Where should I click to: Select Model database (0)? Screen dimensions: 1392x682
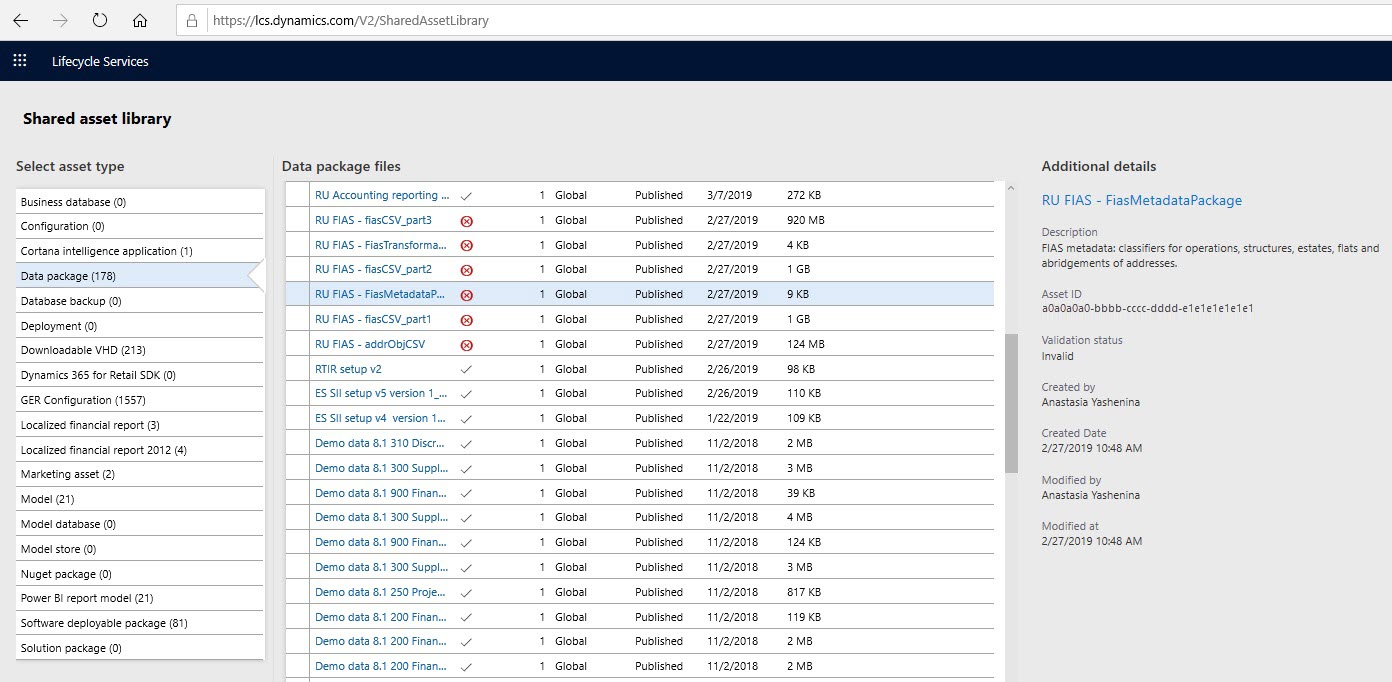coord(140,524)
